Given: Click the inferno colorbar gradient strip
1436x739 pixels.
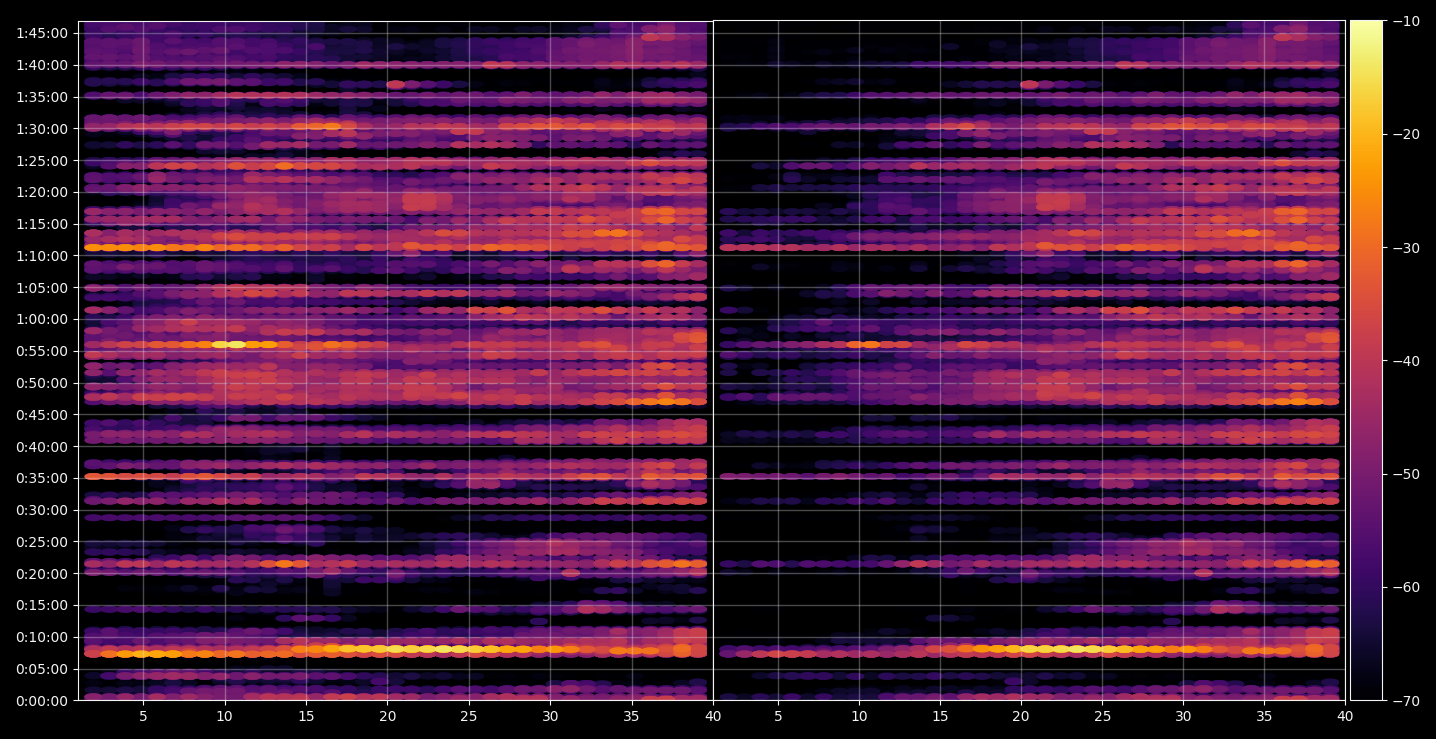Looking at the screenshot, I should pyautogui.click(x=1366, y=360).
